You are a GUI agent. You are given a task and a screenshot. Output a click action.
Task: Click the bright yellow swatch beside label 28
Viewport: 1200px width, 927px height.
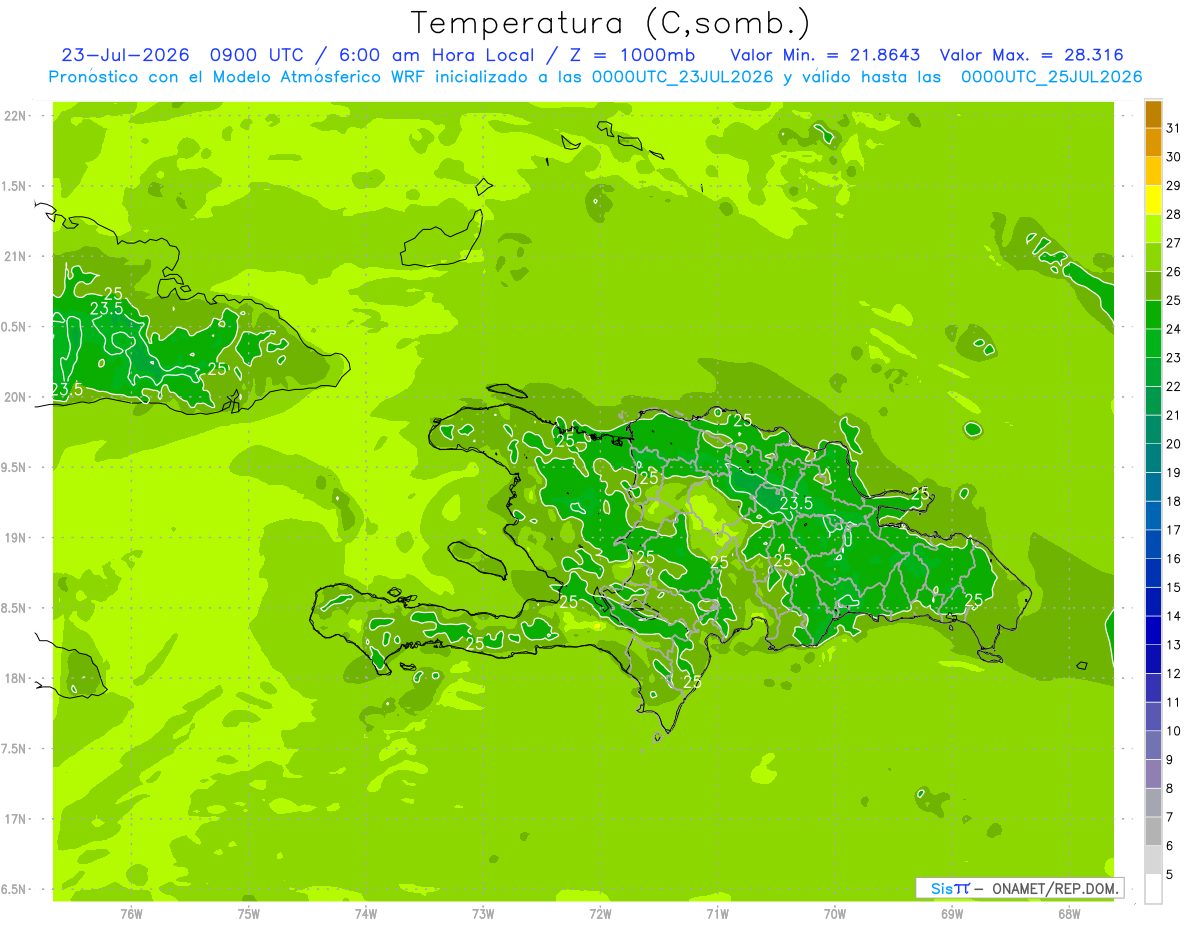point(1153,201)
